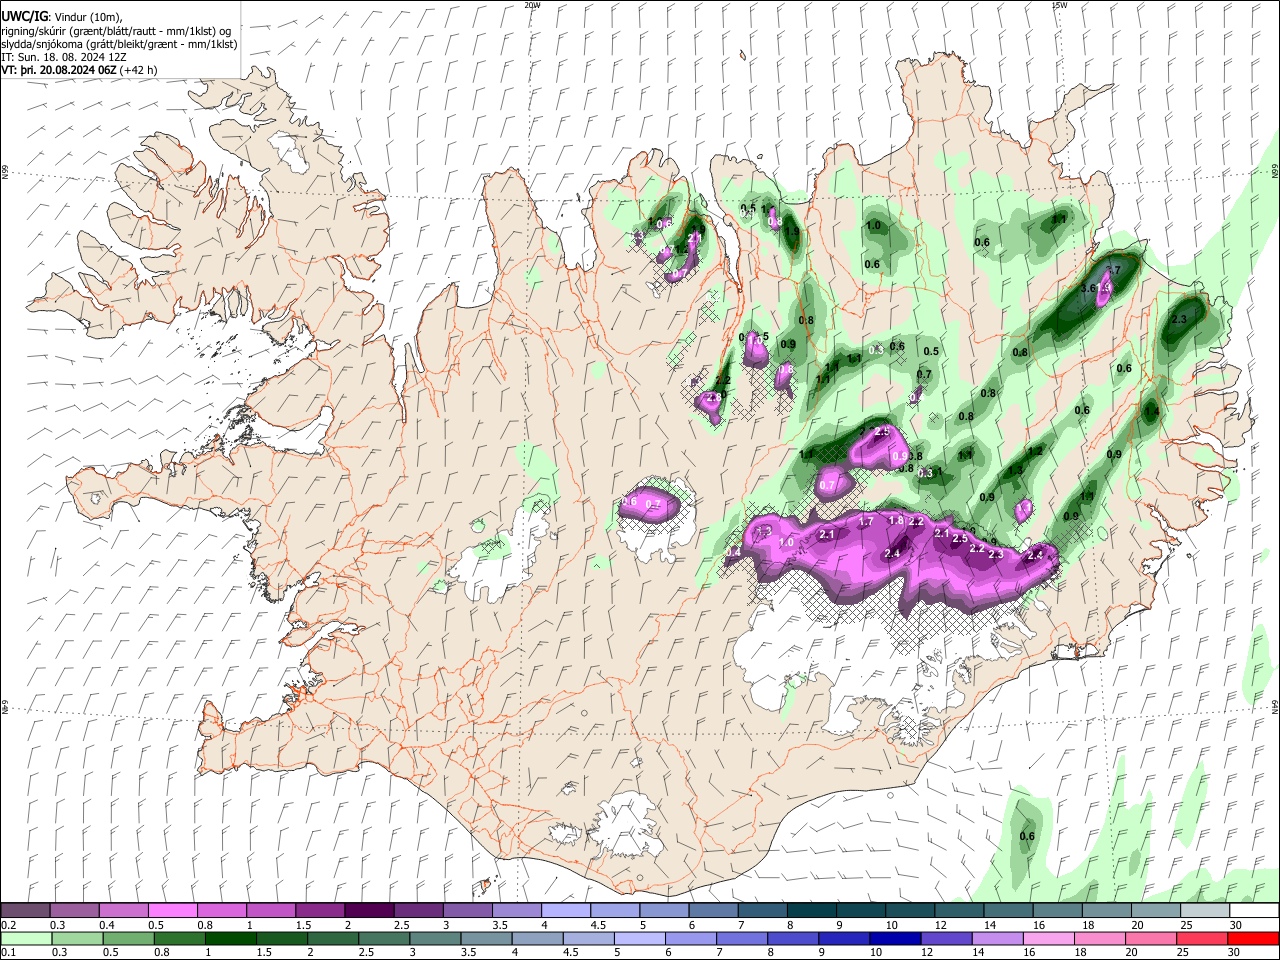The height and width of the screenshot is (960, 1280).
Task: Select the bright red rain swatch after 30
Action: click(1254, 939)
